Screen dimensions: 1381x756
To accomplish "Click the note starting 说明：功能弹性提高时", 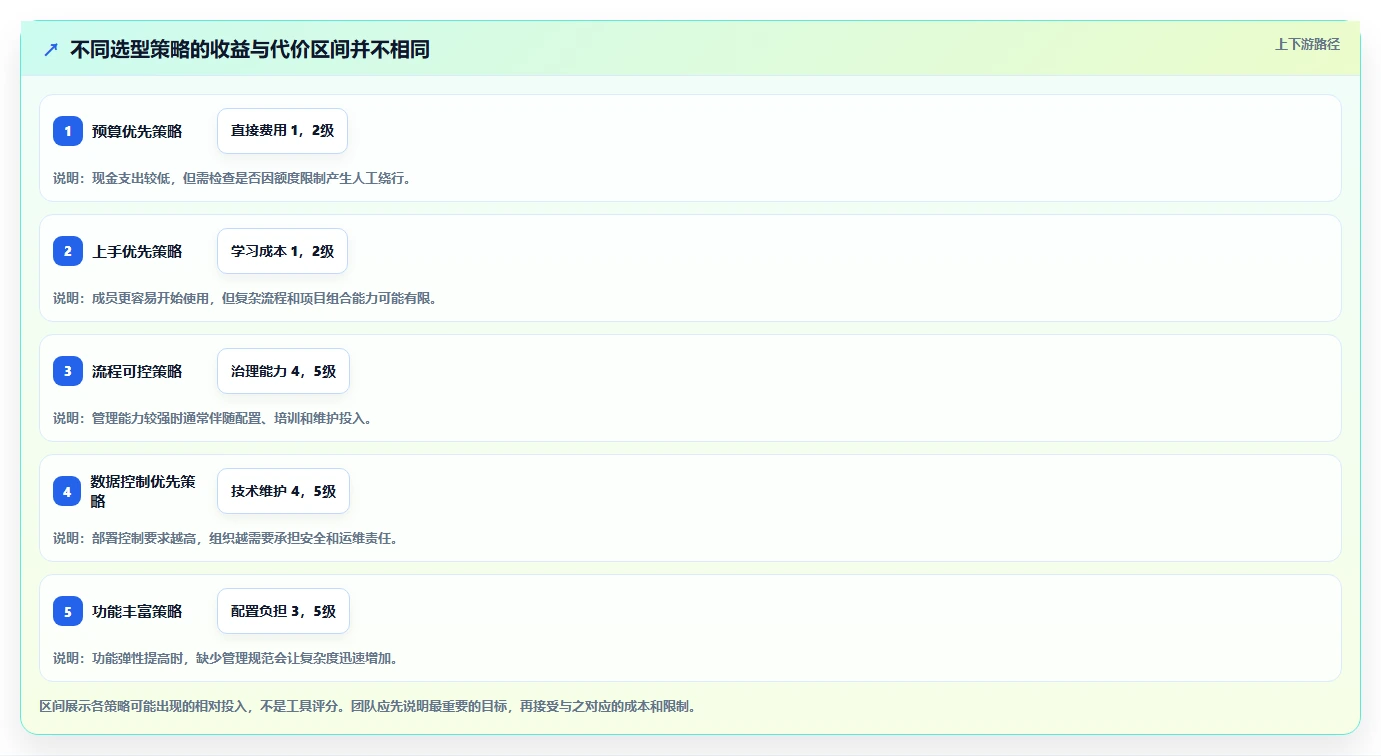I will [x=226, y=658].
